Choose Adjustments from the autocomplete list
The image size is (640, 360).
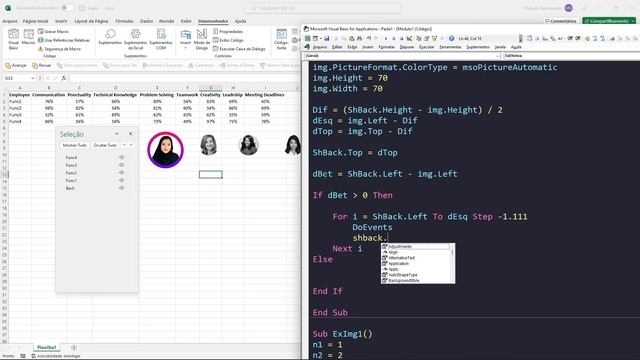point(416,247)
